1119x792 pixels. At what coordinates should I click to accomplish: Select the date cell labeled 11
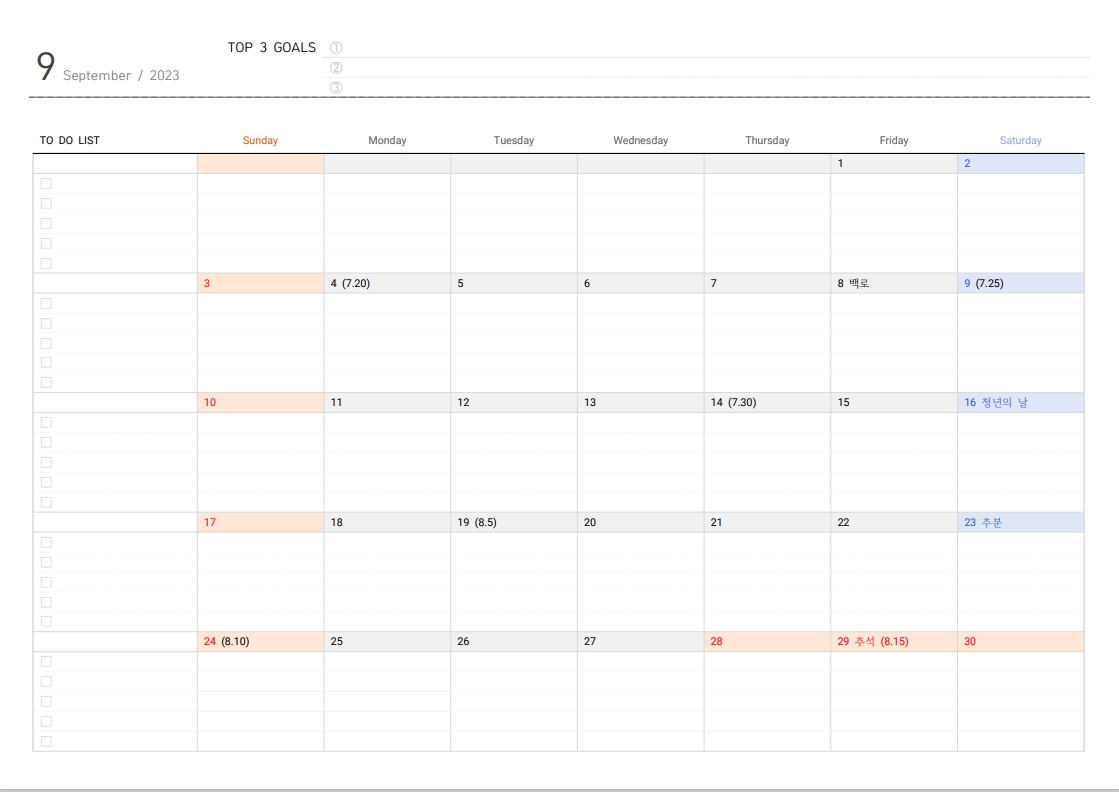tap(388, 402)
